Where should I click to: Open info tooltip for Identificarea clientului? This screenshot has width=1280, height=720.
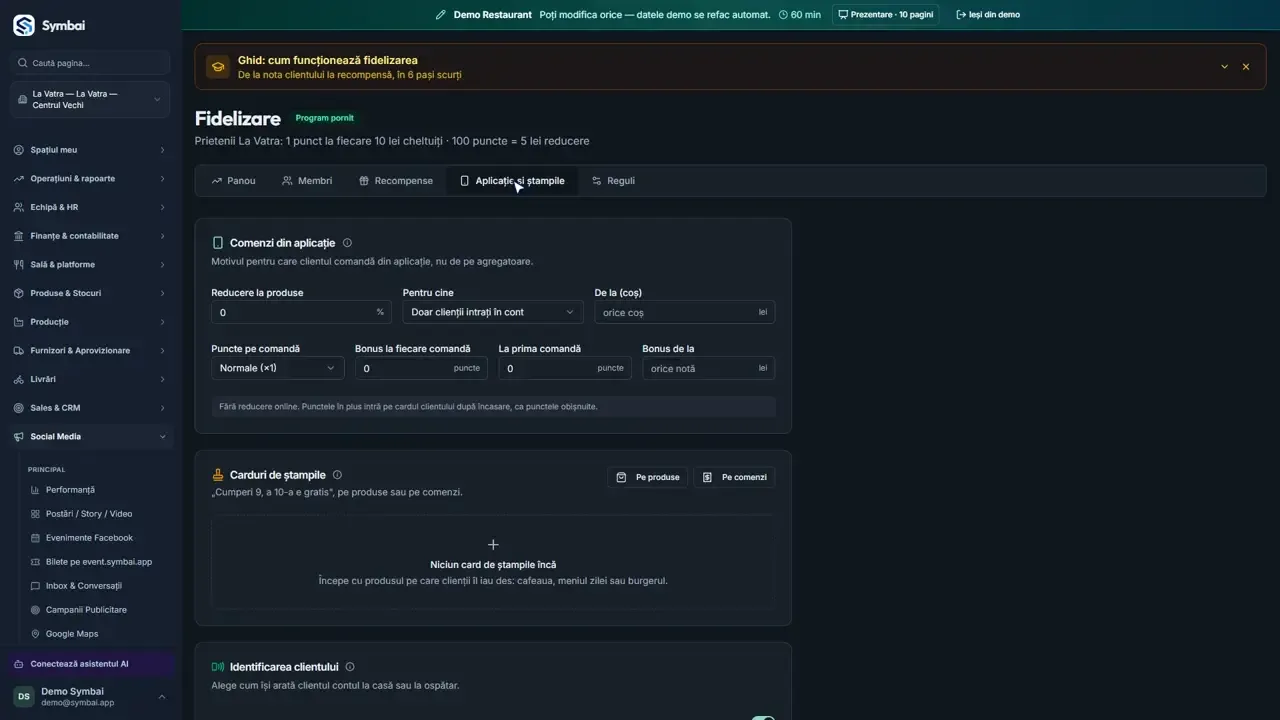(x=349, y=667)
